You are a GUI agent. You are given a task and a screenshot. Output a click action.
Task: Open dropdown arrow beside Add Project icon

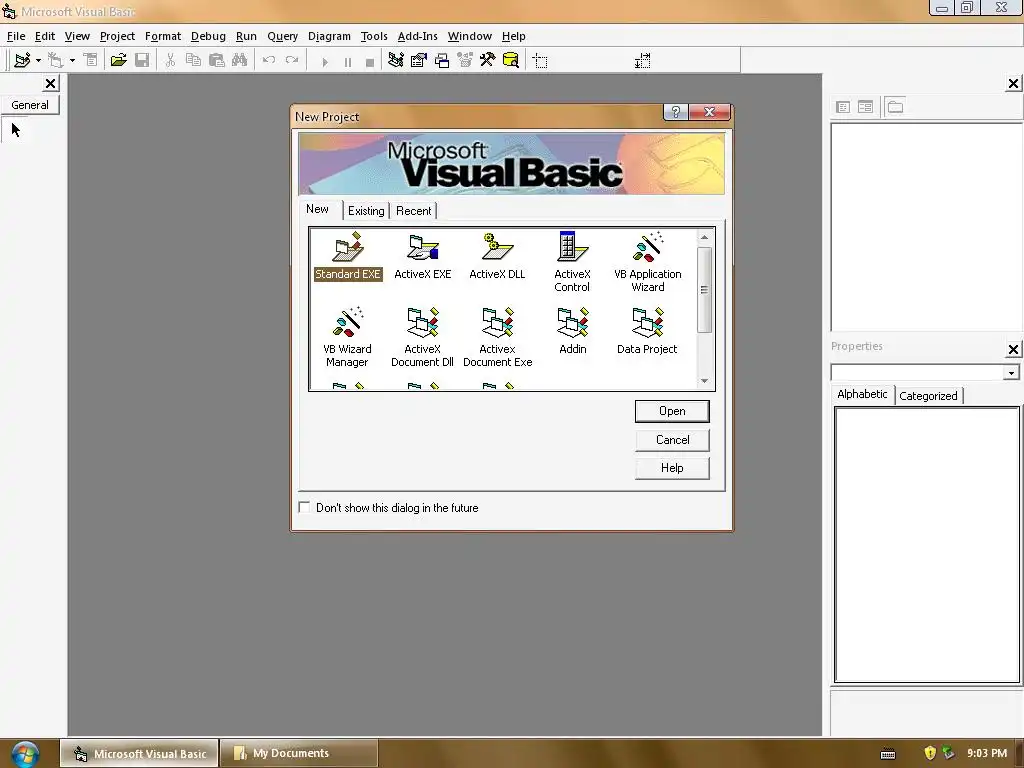[x=39, y=61]
